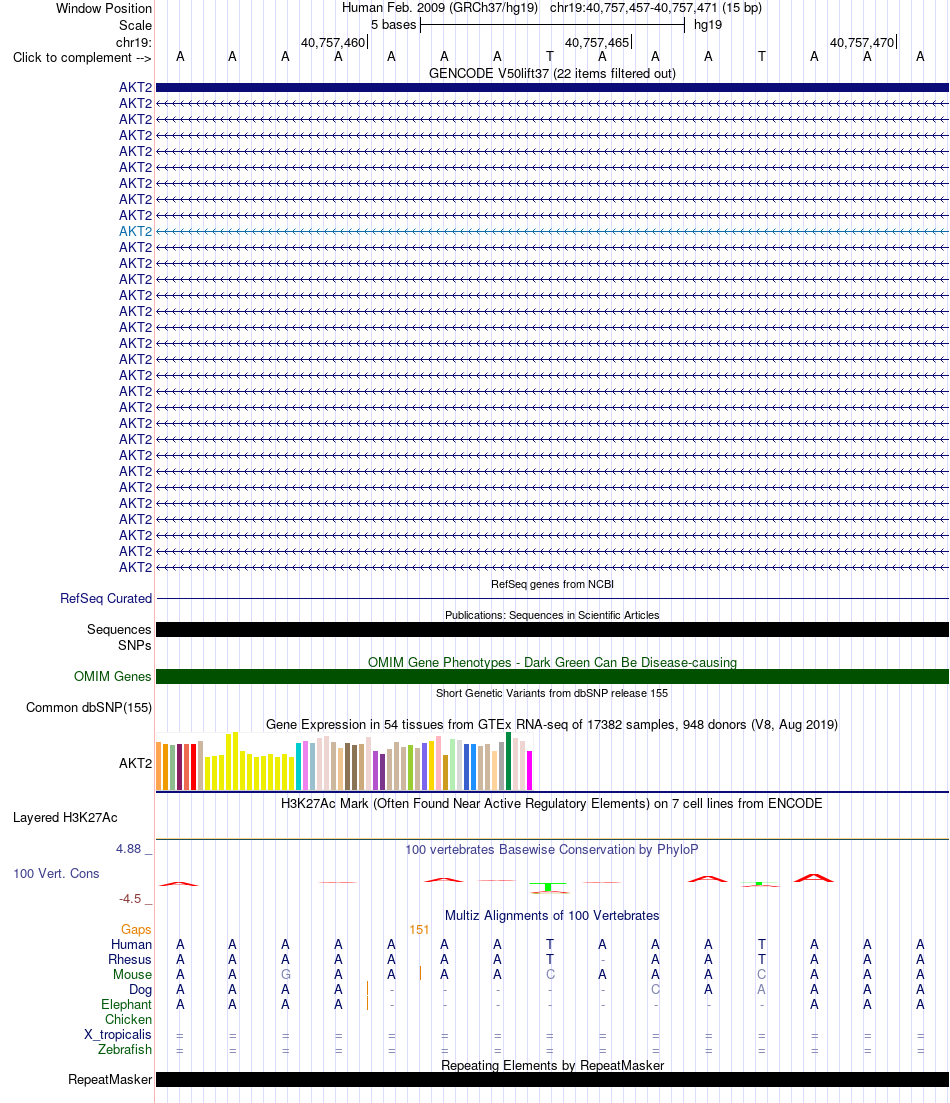
Task: Click the Sequences track label
Action: (119, 630)
